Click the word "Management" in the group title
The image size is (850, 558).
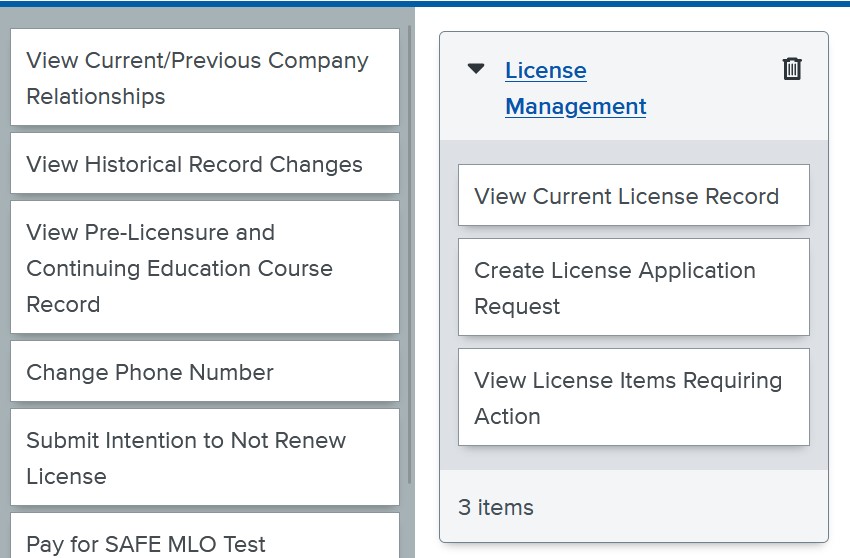pos(576,106)
